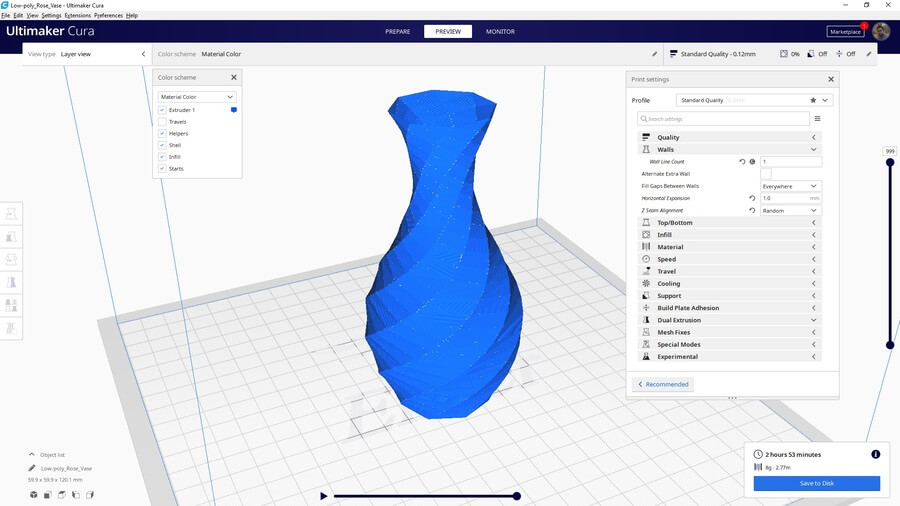The image size is (900, 506).
Task: Click pencil icon at right of print settings bar
Action: pos(868,54)
